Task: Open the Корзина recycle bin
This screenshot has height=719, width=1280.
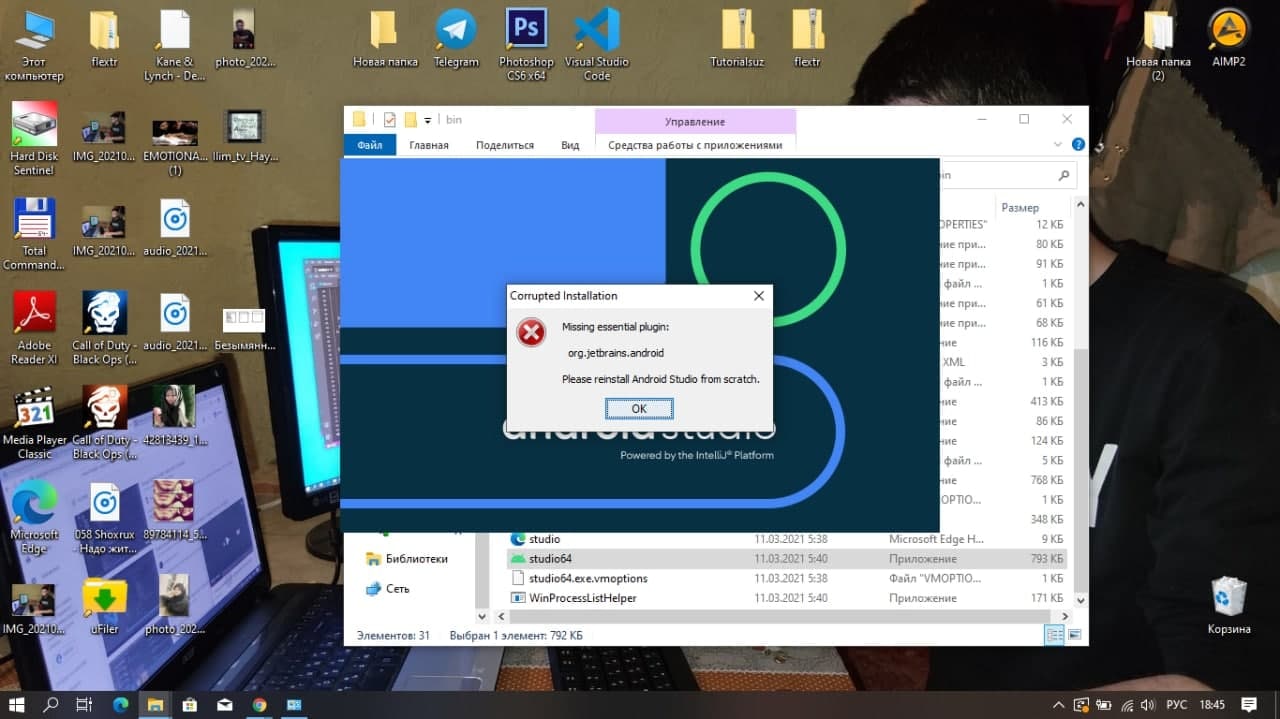Action: [x=1228, y=607]
